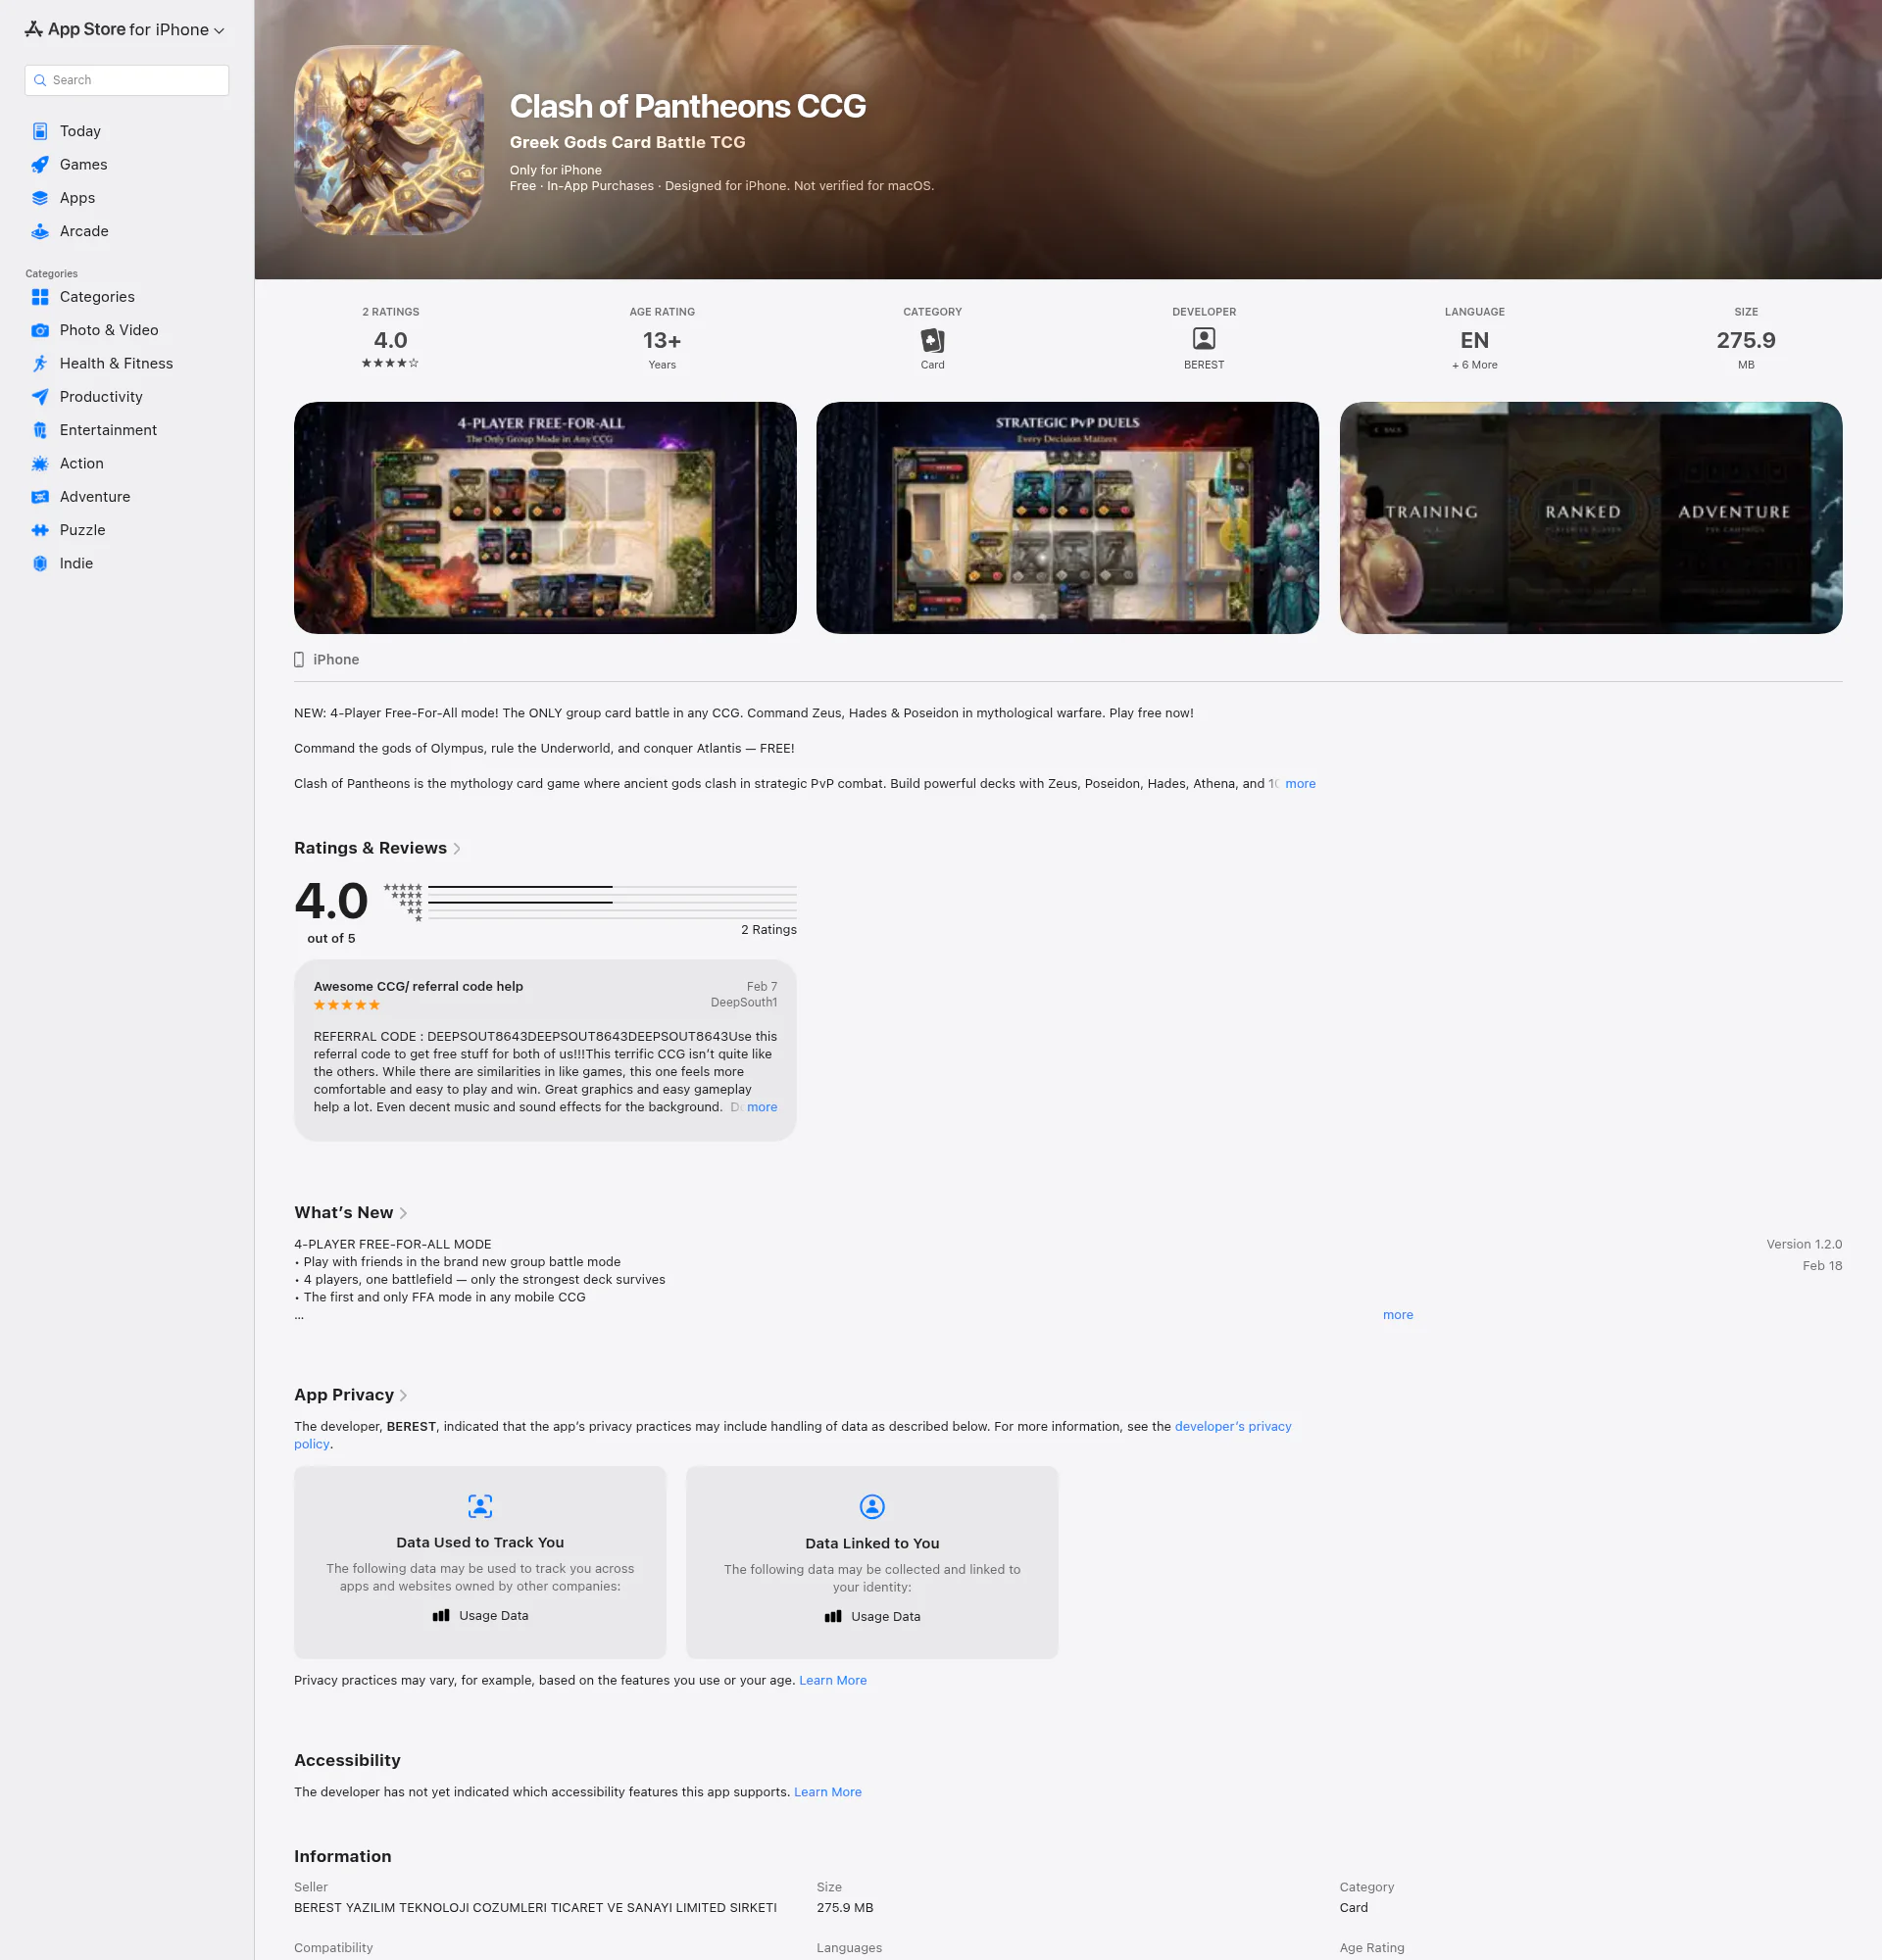Click the Clash of Pantheons app icon
Screen dimensions: 1882x1960
(x=389, y=140)
